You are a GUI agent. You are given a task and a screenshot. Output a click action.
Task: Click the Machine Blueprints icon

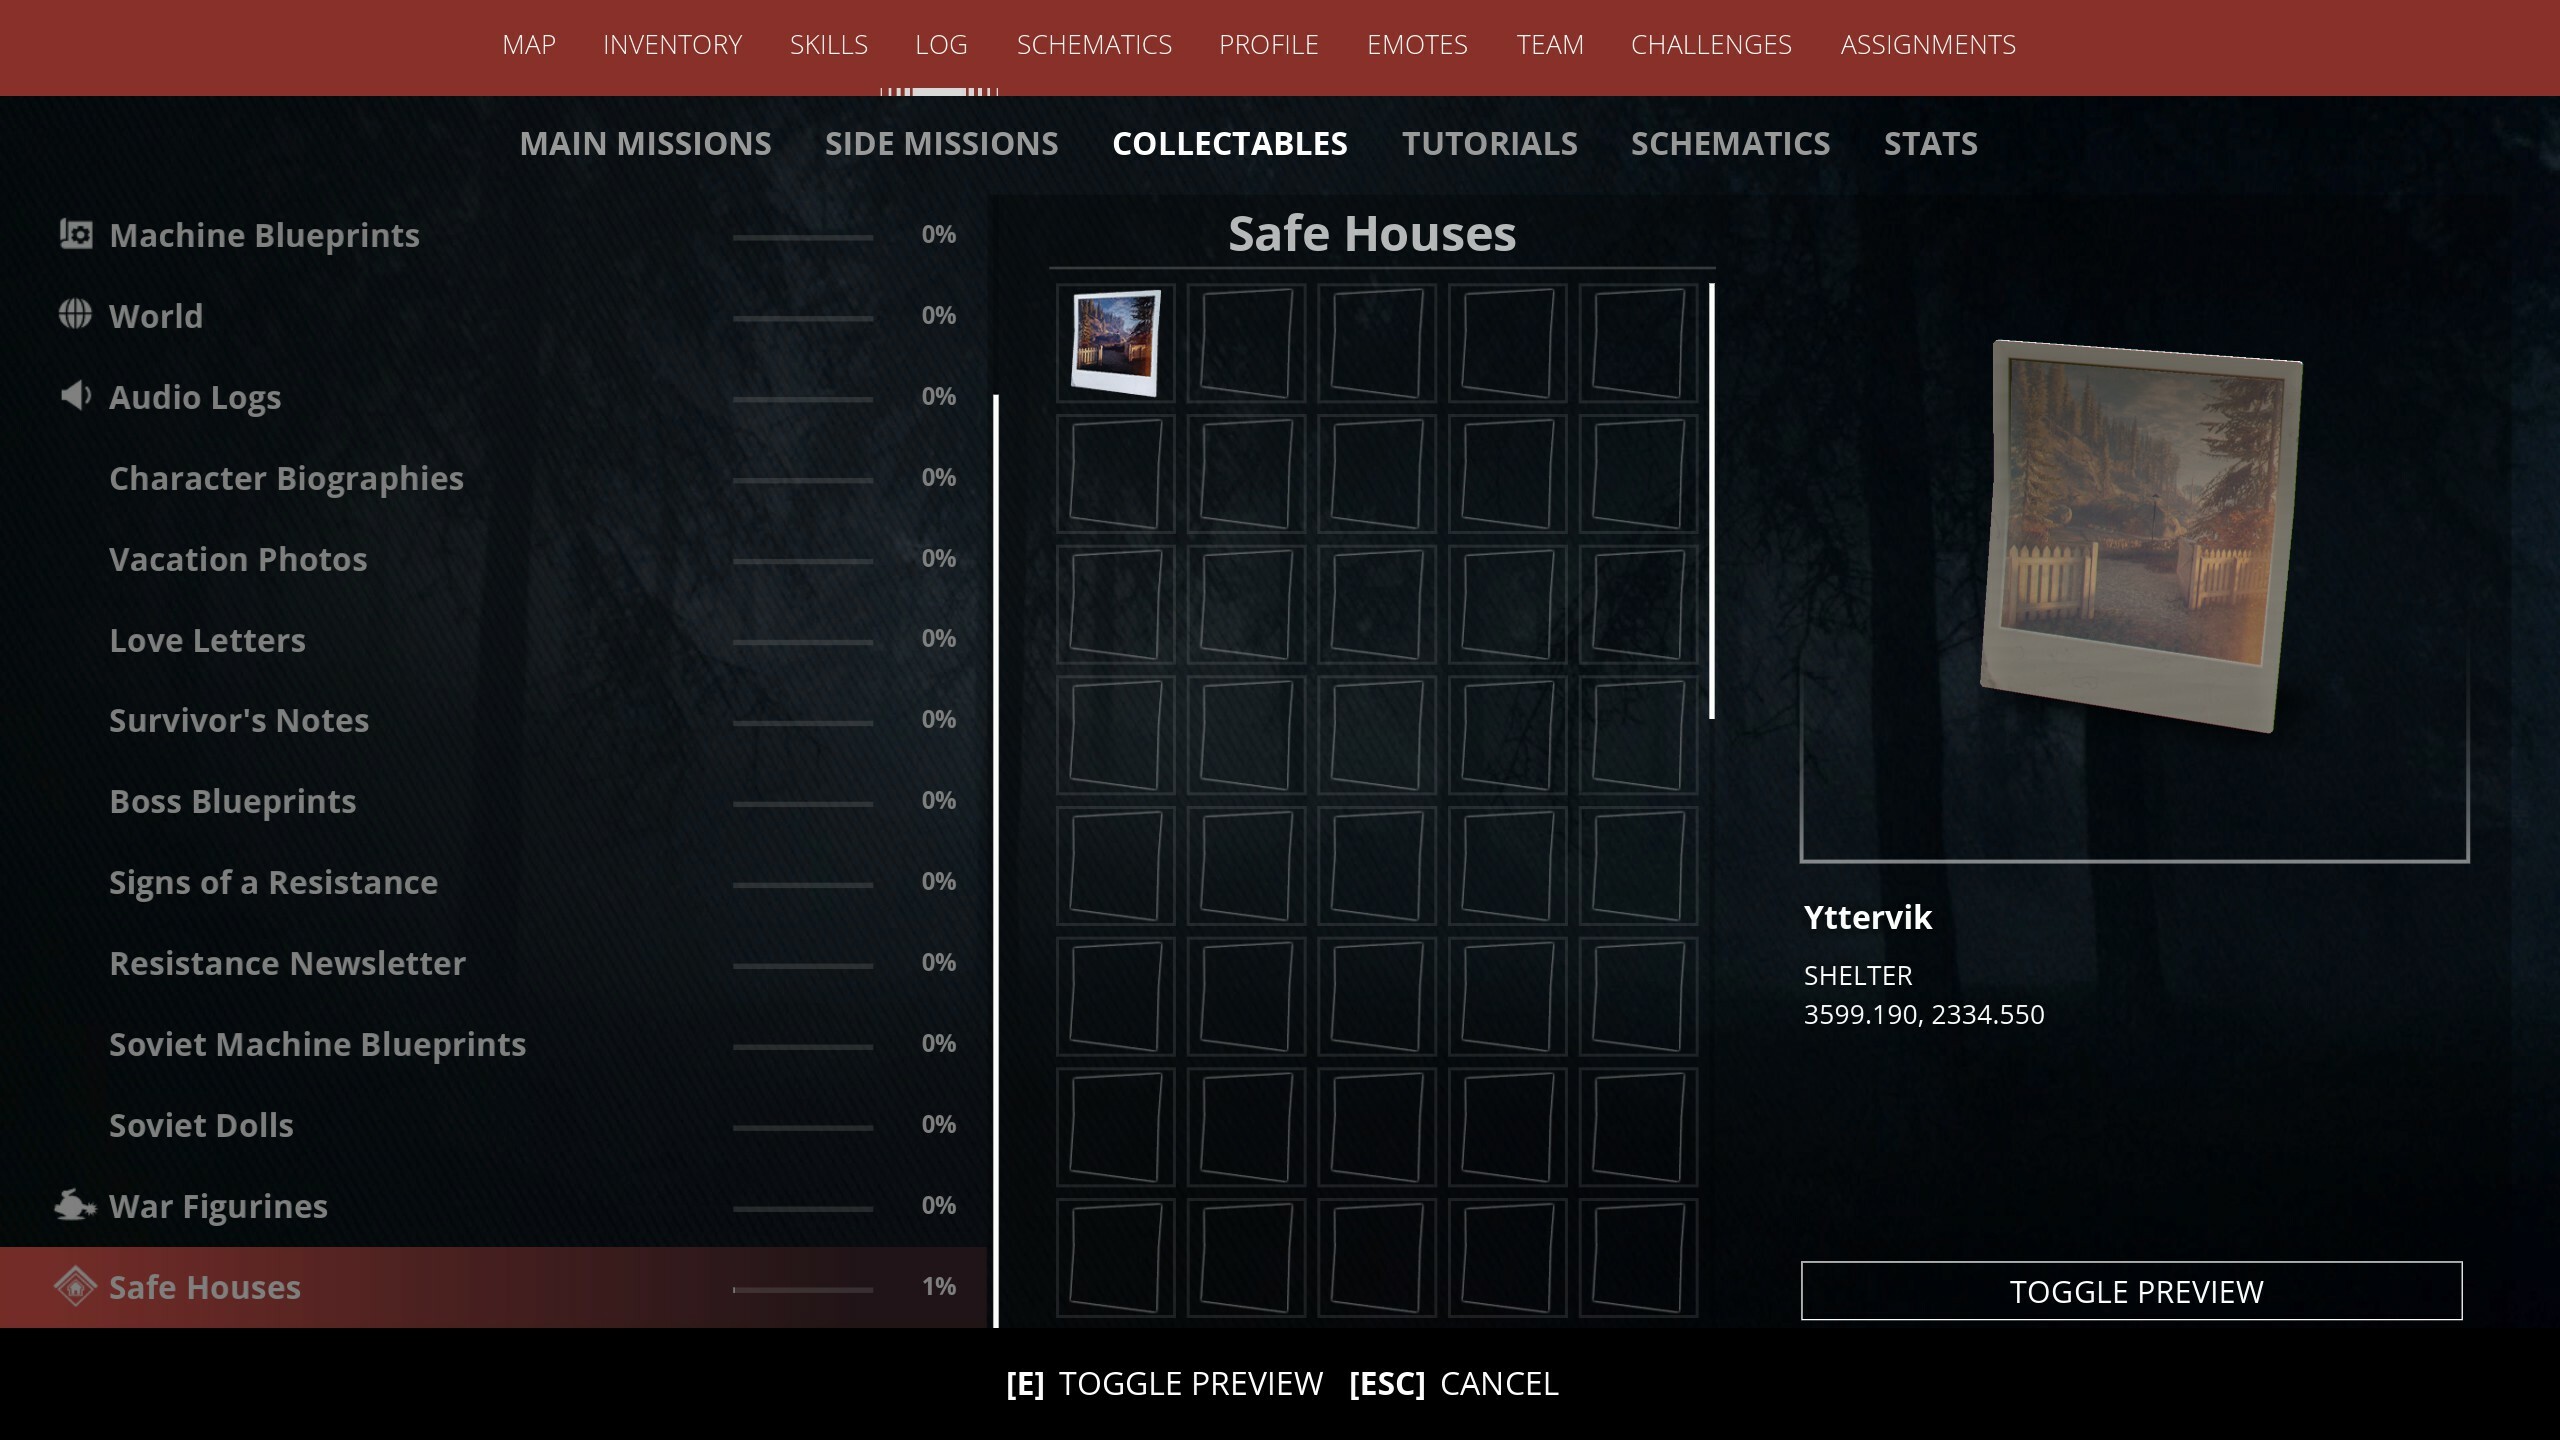click(76, 234)
